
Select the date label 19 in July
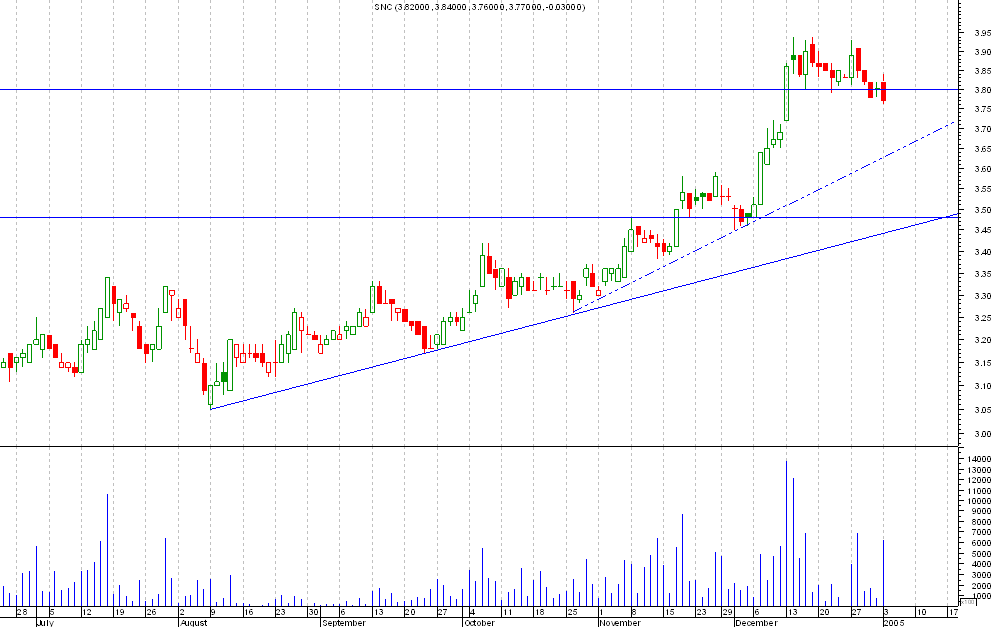click(120, 612)
